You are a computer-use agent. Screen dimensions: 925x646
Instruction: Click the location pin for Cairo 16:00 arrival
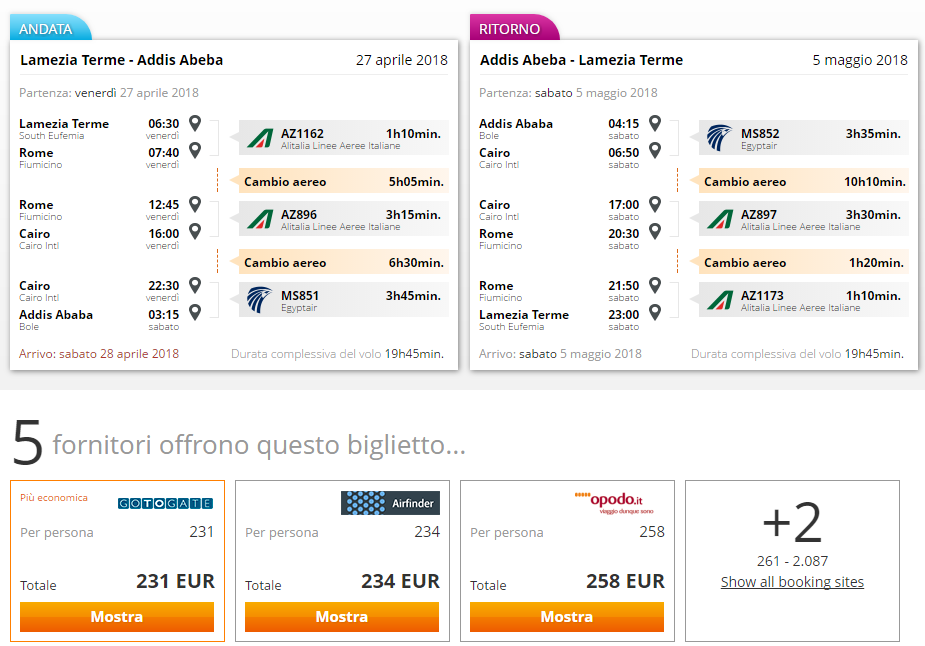195,231
